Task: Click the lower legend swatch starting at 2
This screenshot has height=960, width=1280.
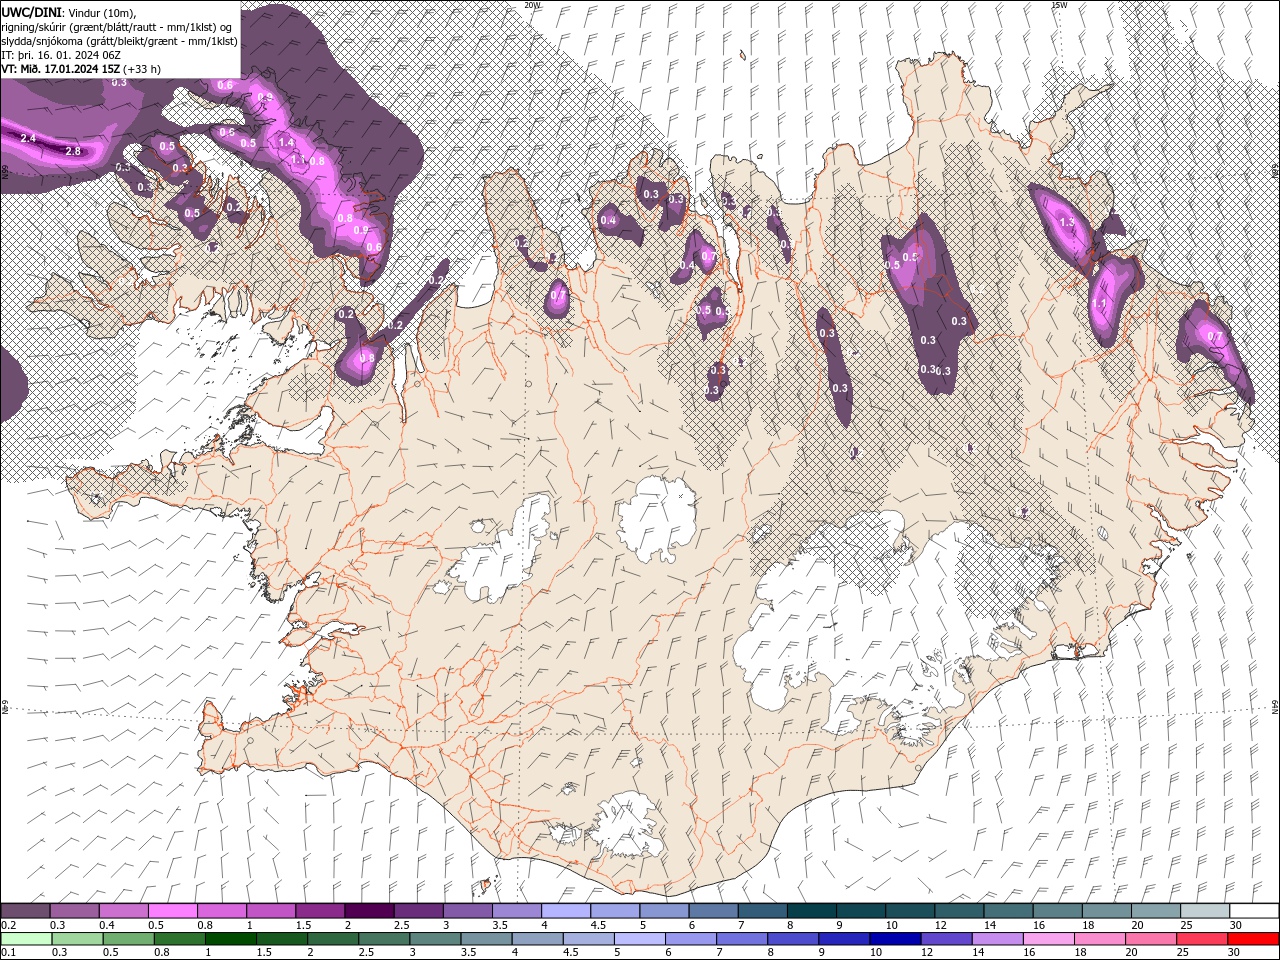Action: (x=333, y=938)
